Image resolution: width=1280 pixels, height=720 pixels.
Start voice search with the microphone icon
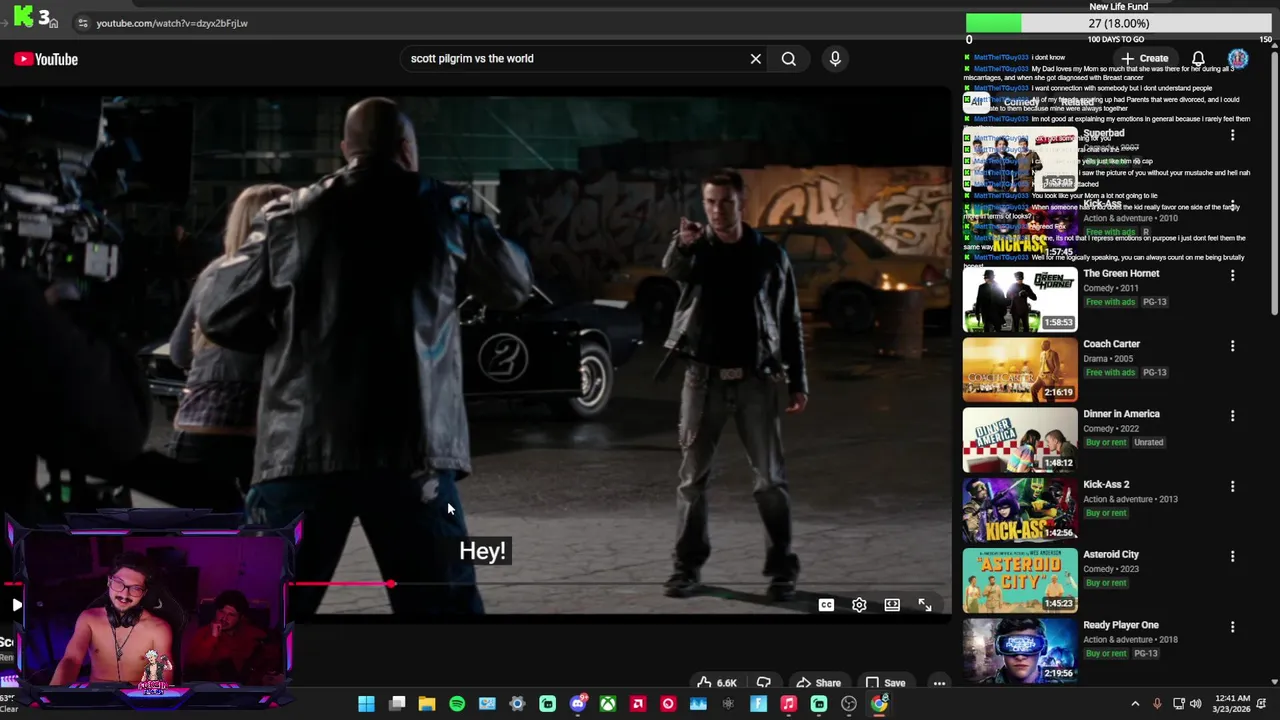tap(835, 59)
